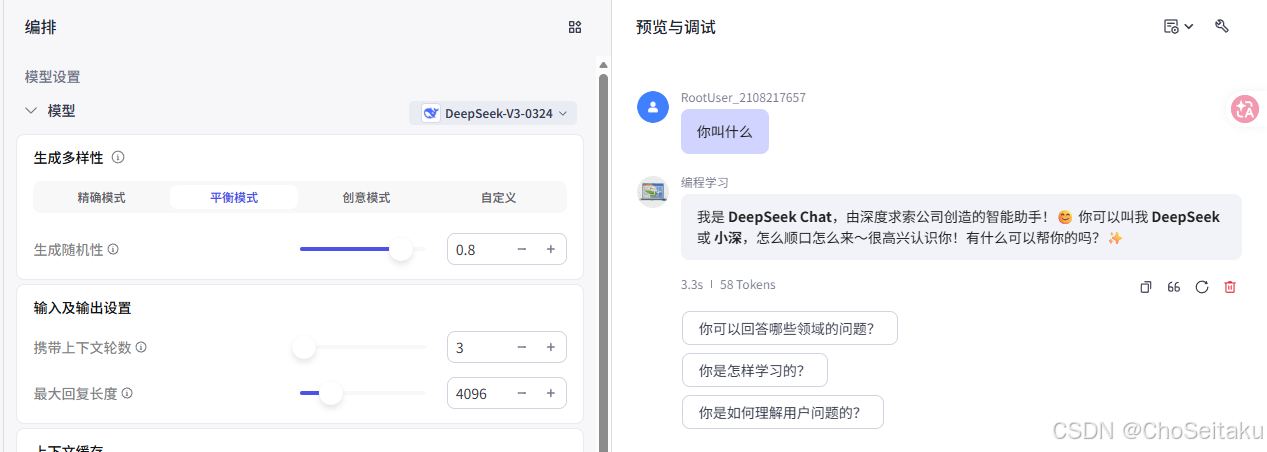Screen dimensions: 1267x452
Task: Click the context rounds value 3 field
Action: coord(478,347)
